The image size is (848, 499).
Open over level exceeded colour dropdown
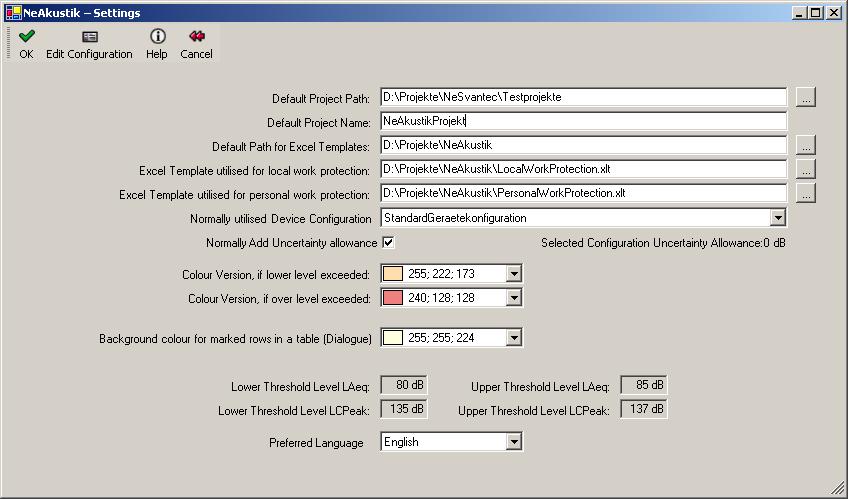[514, 298]
